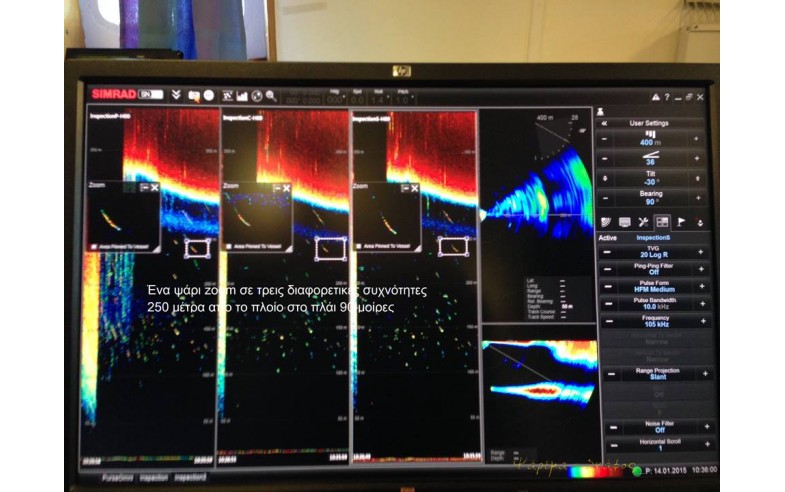
Task: Increase range with plus on 400 m
Action: pyautogui.click(x=696, y=139)
